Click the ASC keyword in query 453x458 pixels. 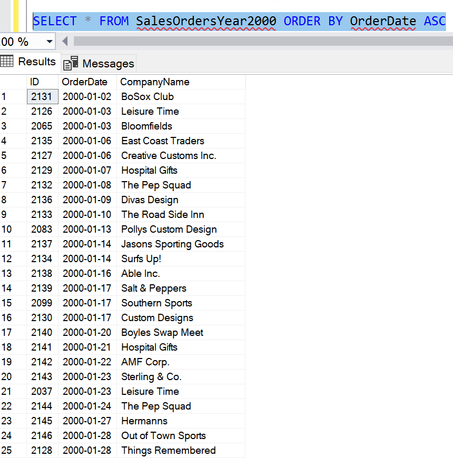435,21
